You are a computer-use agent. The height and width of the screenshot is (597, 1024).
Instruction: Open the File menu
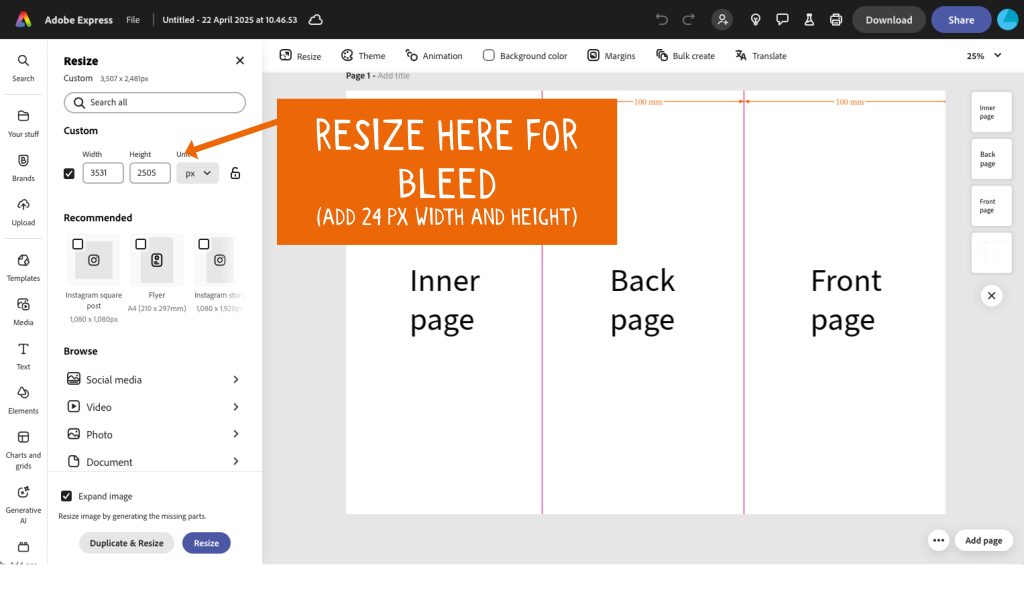(x=132, y=20)
